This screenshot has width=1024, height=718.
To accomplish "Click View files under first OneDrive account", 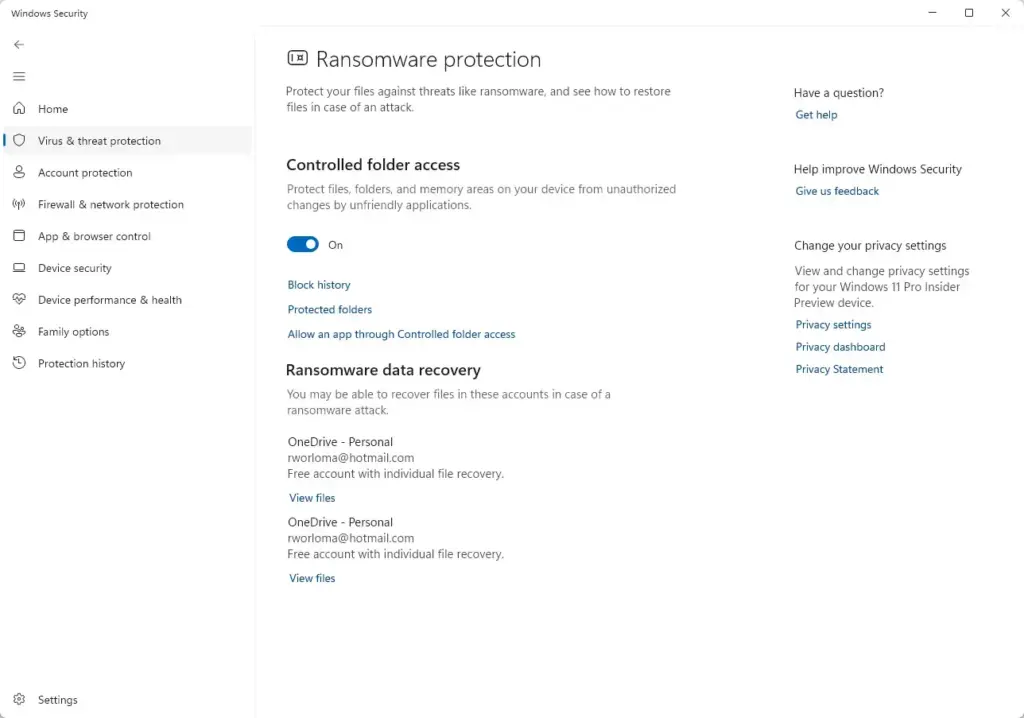I will coord(312,498).
